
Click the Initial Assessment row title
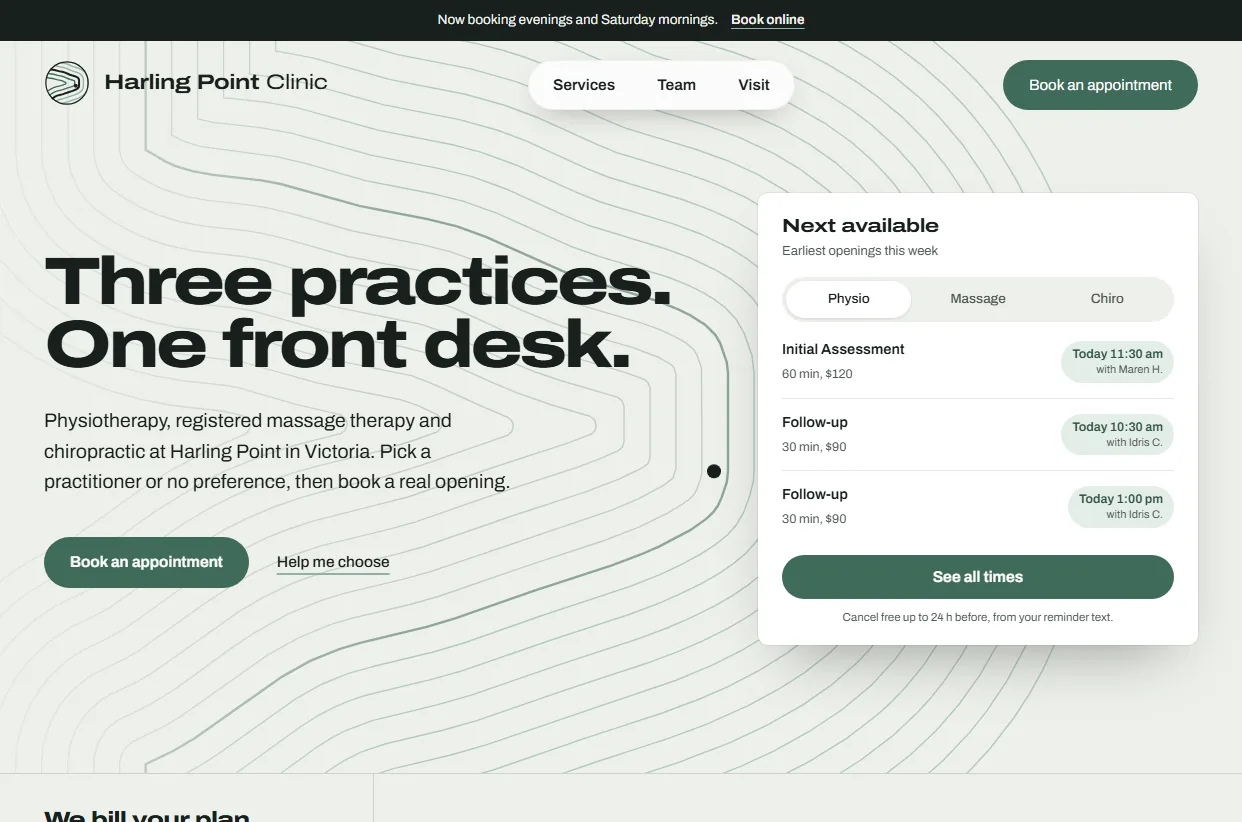coord(843,349)
